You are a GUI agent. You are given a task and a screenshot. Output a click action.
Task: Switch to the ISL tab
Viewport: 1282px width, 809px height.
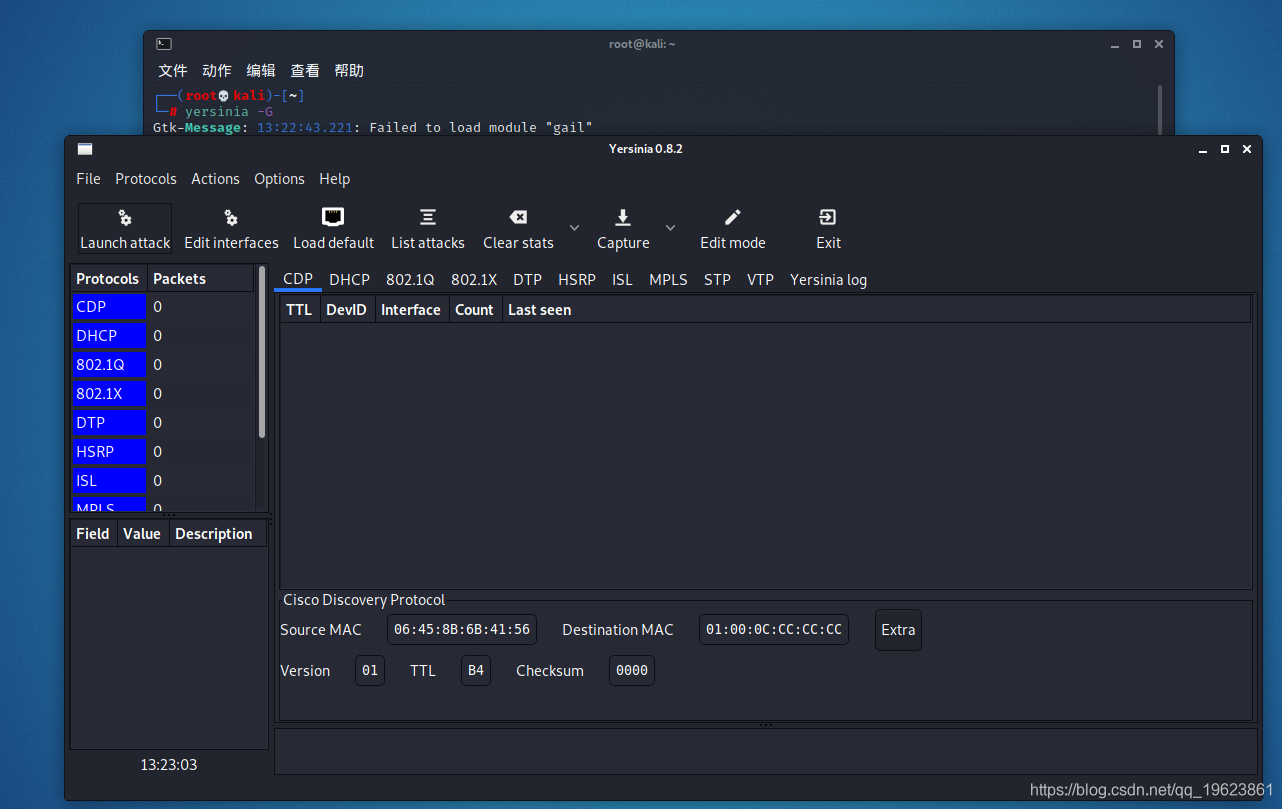click(622, 280)
